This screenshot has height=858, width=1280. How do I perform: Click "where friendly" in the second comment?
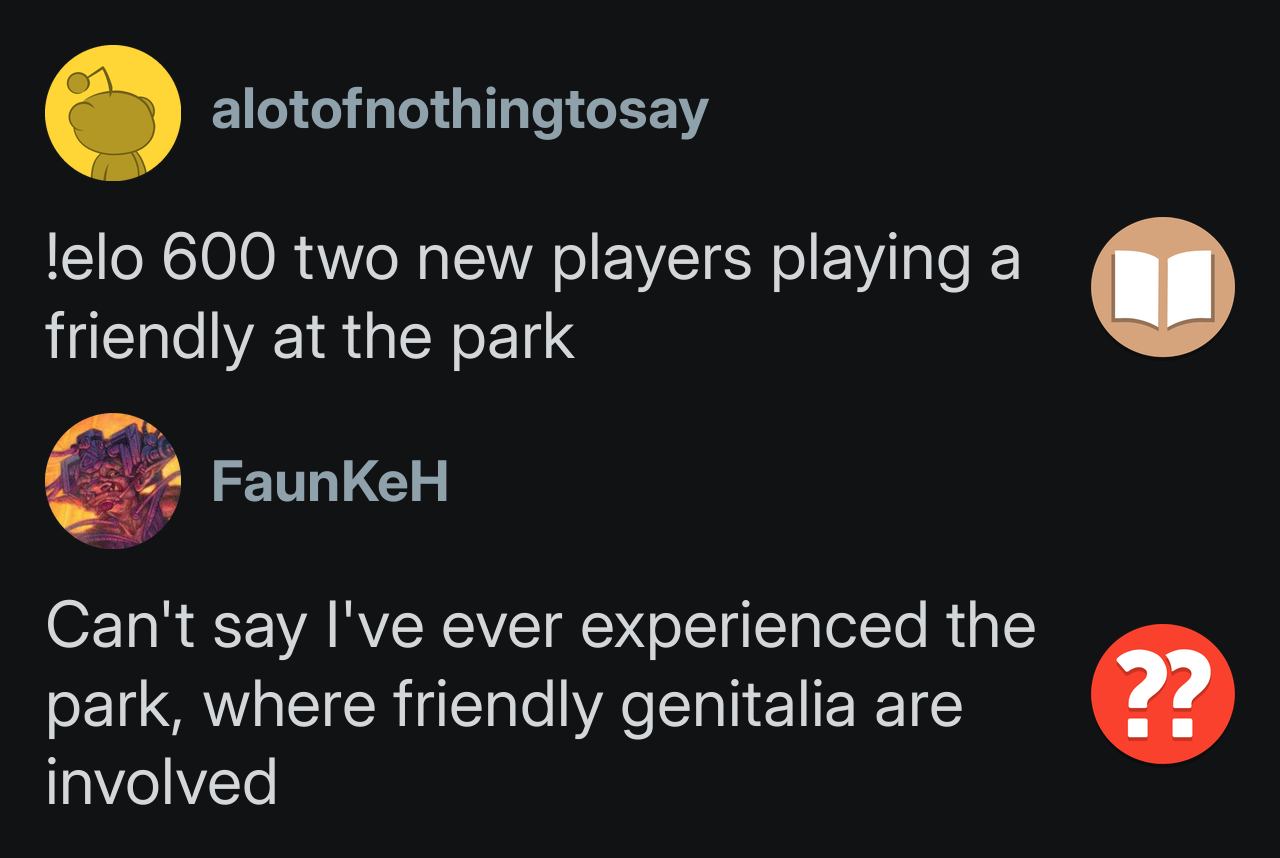pyautogui.click(x=402, y=705)
